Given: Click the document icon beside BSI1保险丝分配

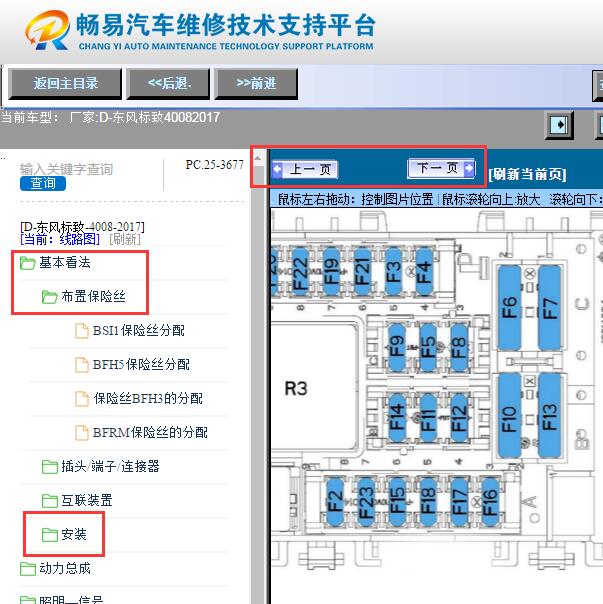Looking at the screenshot, I should [82, 331].
